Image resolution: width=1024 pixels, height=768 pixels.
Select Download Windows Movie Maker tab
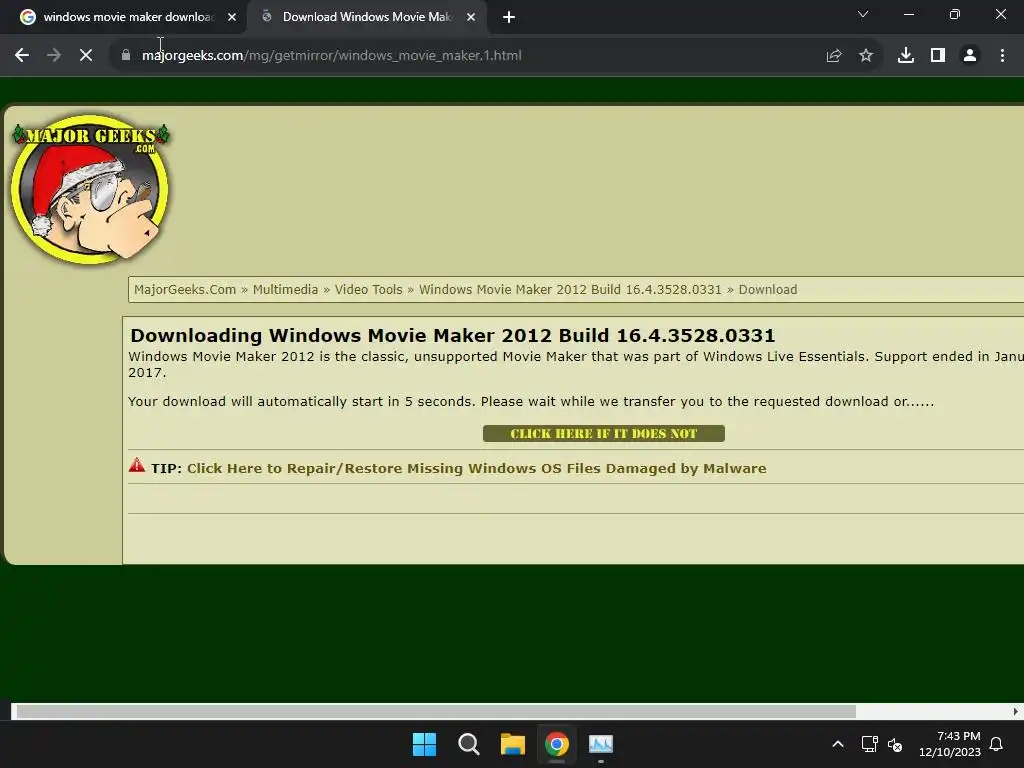366,18
